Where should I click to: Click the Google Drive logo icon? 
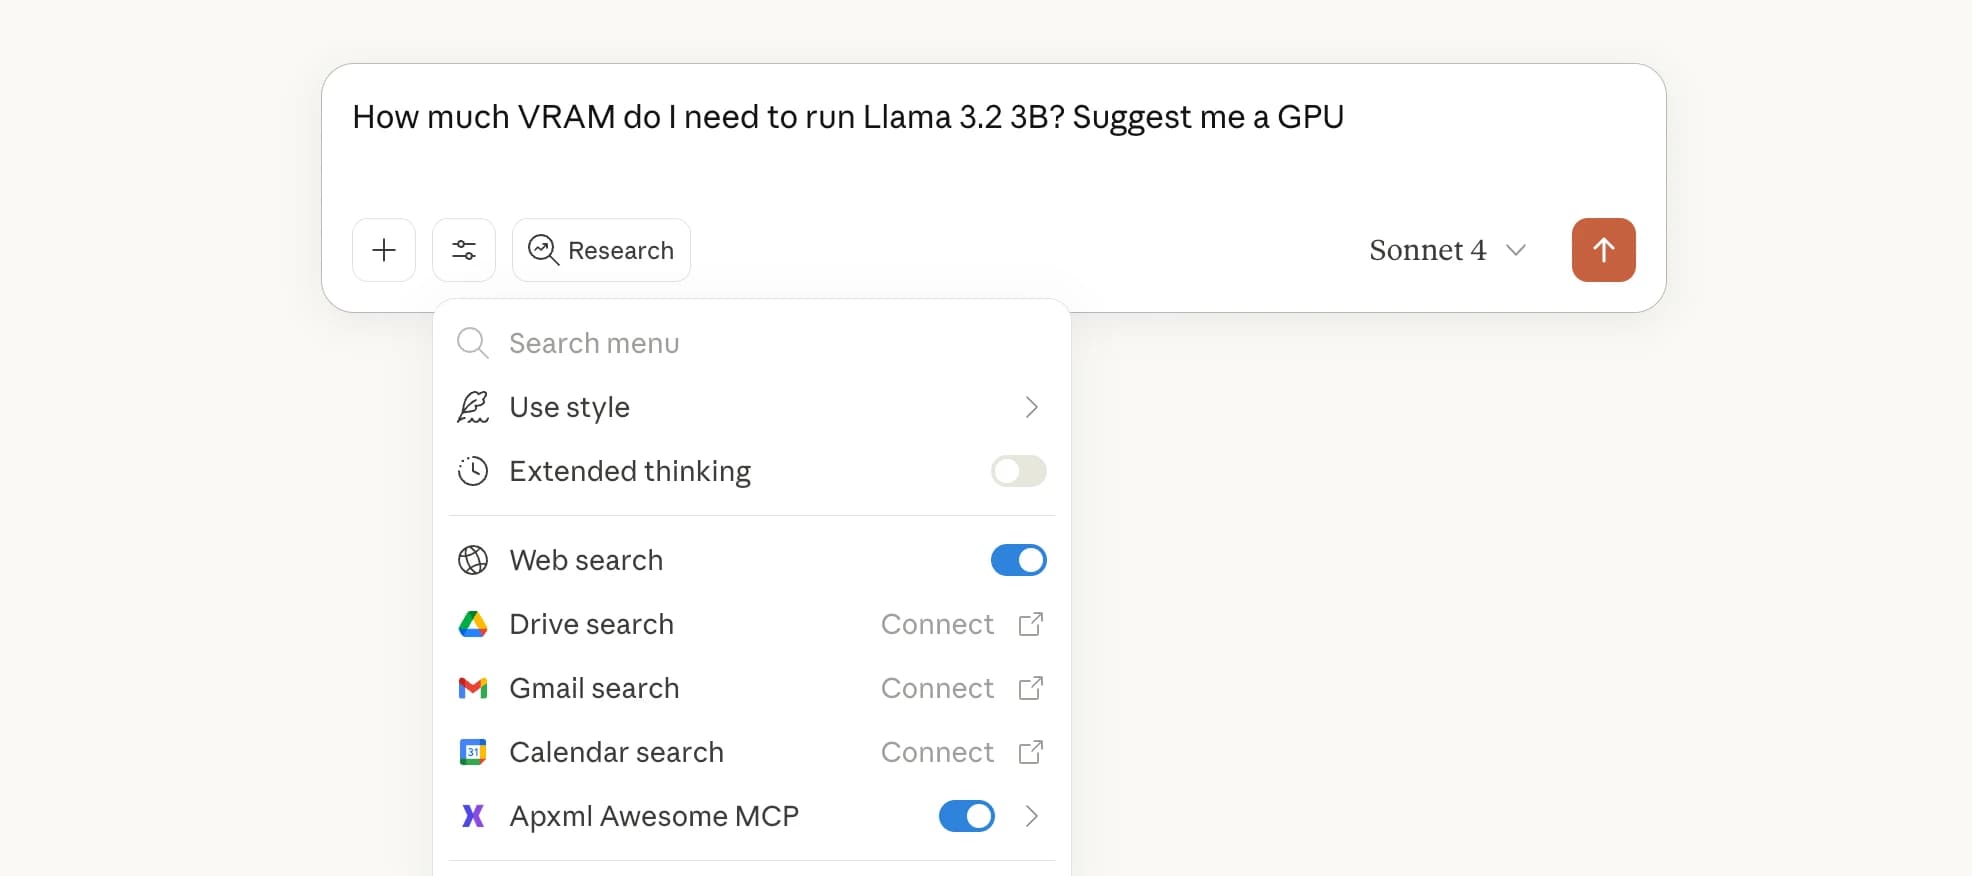[x=473, y=624]
